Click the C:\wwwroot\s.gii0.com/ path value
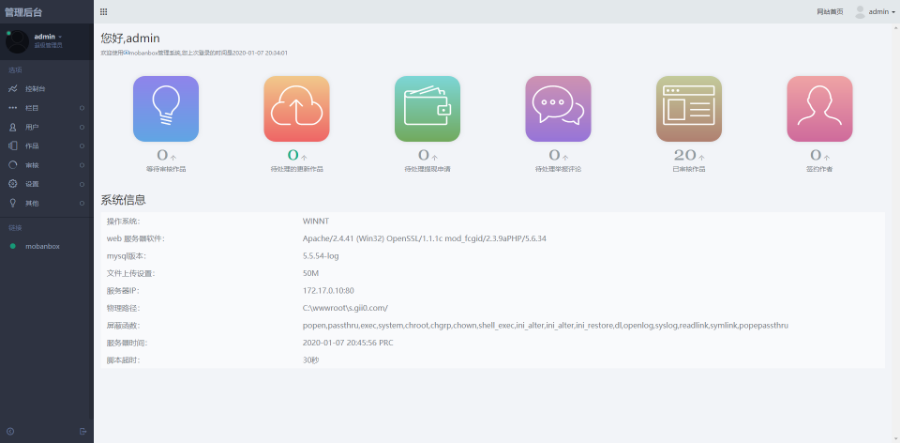 tap(345, 308)
